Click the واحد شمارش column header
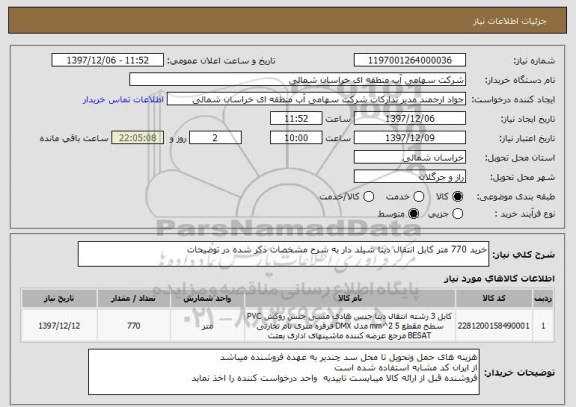Image resolution: width=576 pixels, height=407 pixels. tap(207, 298)
